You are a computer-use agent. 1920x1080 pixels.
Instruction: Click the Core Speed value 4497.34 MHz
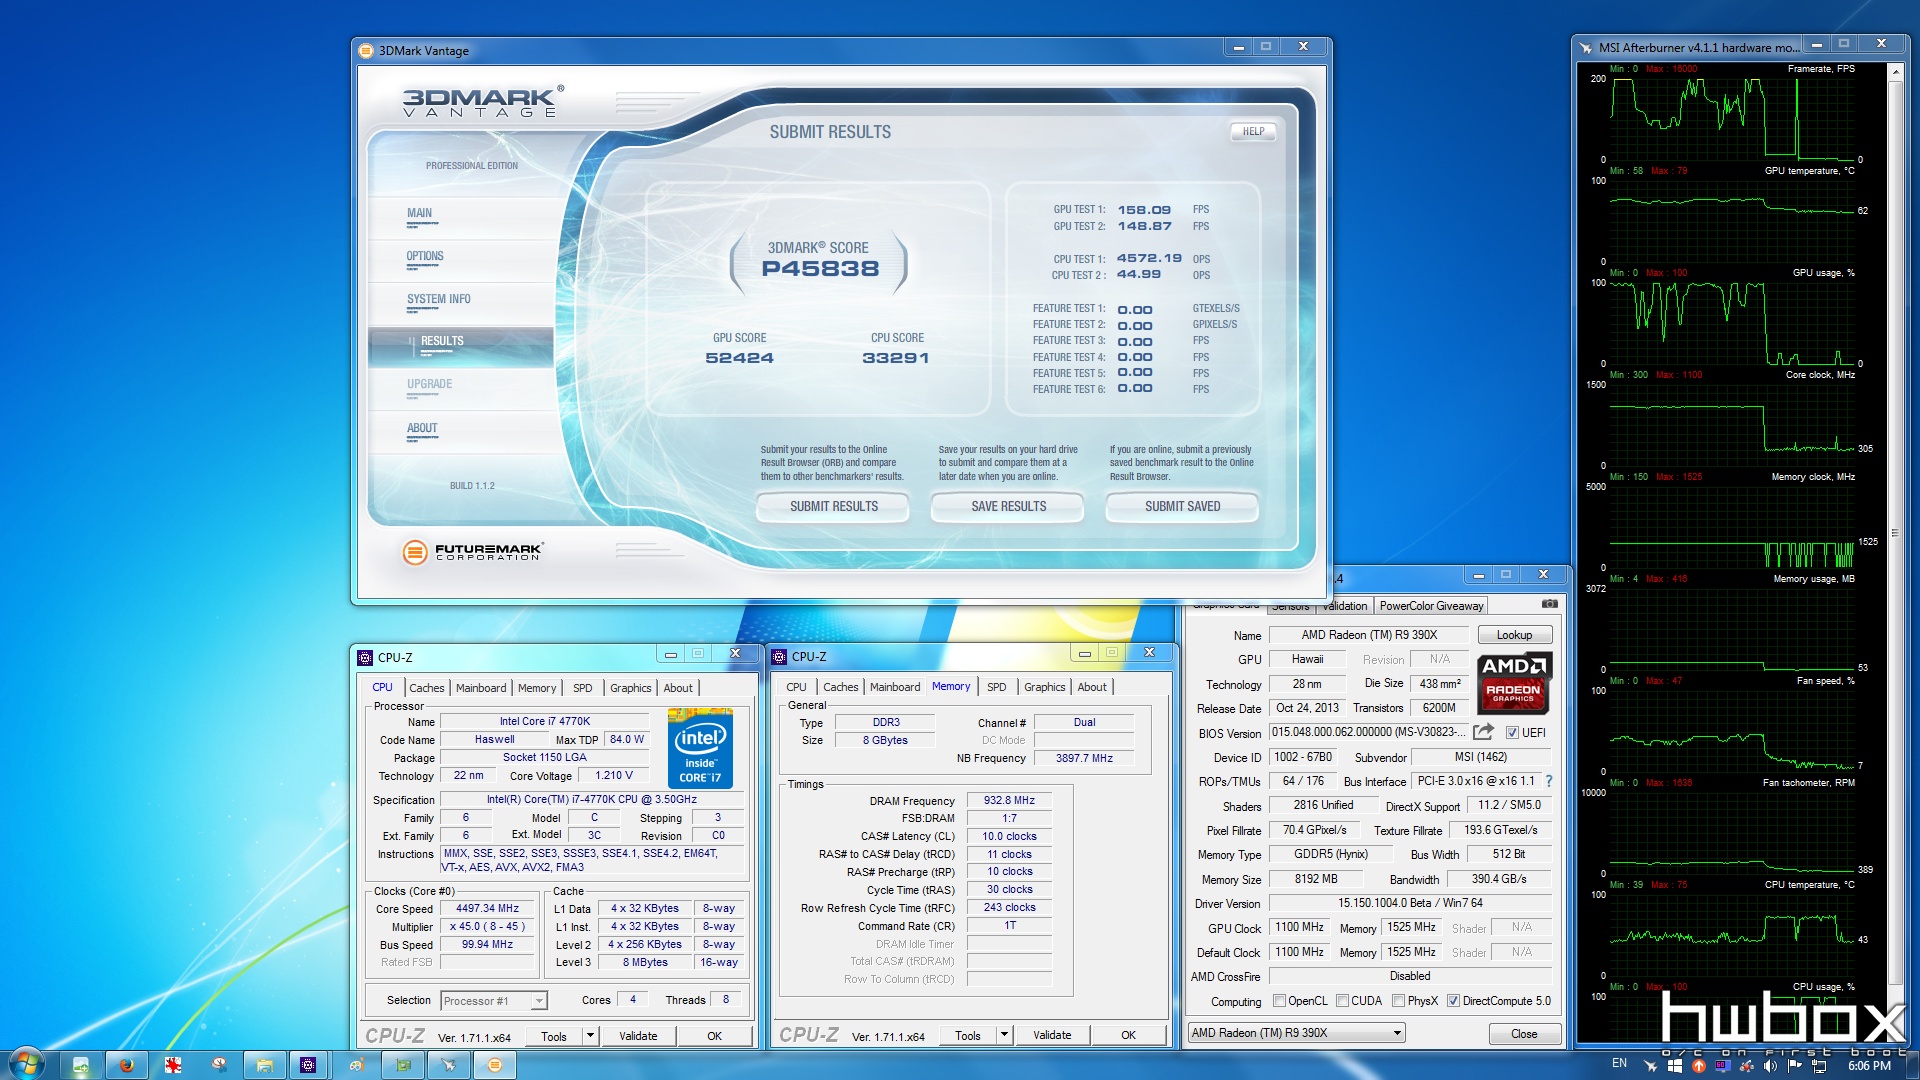click(487, 909)
